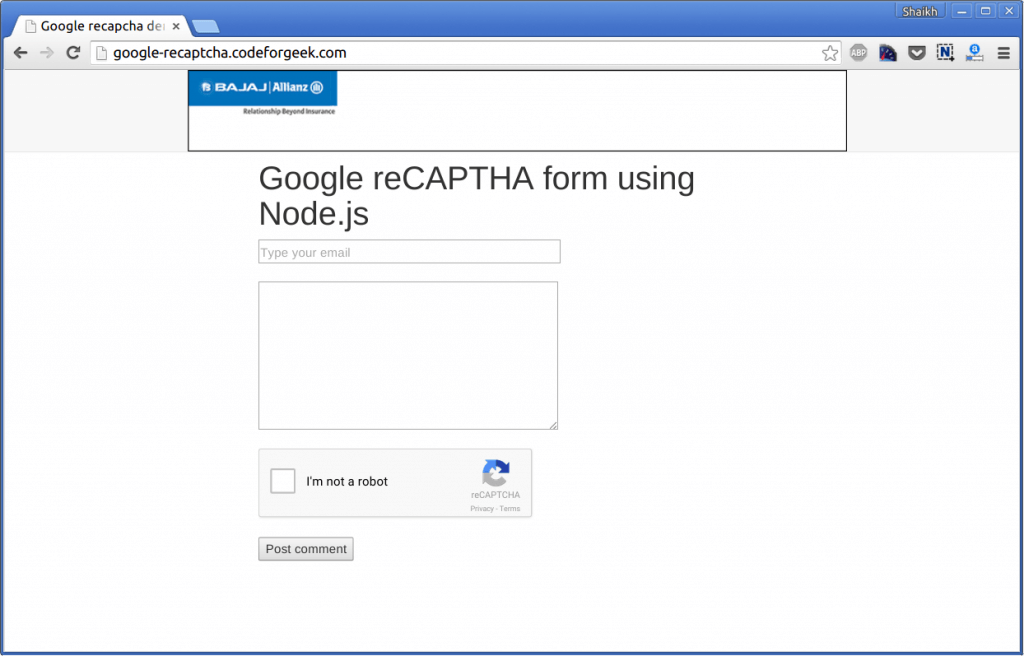
Task: Click the speedometer extension icon
Action: [x=887, y=52]
